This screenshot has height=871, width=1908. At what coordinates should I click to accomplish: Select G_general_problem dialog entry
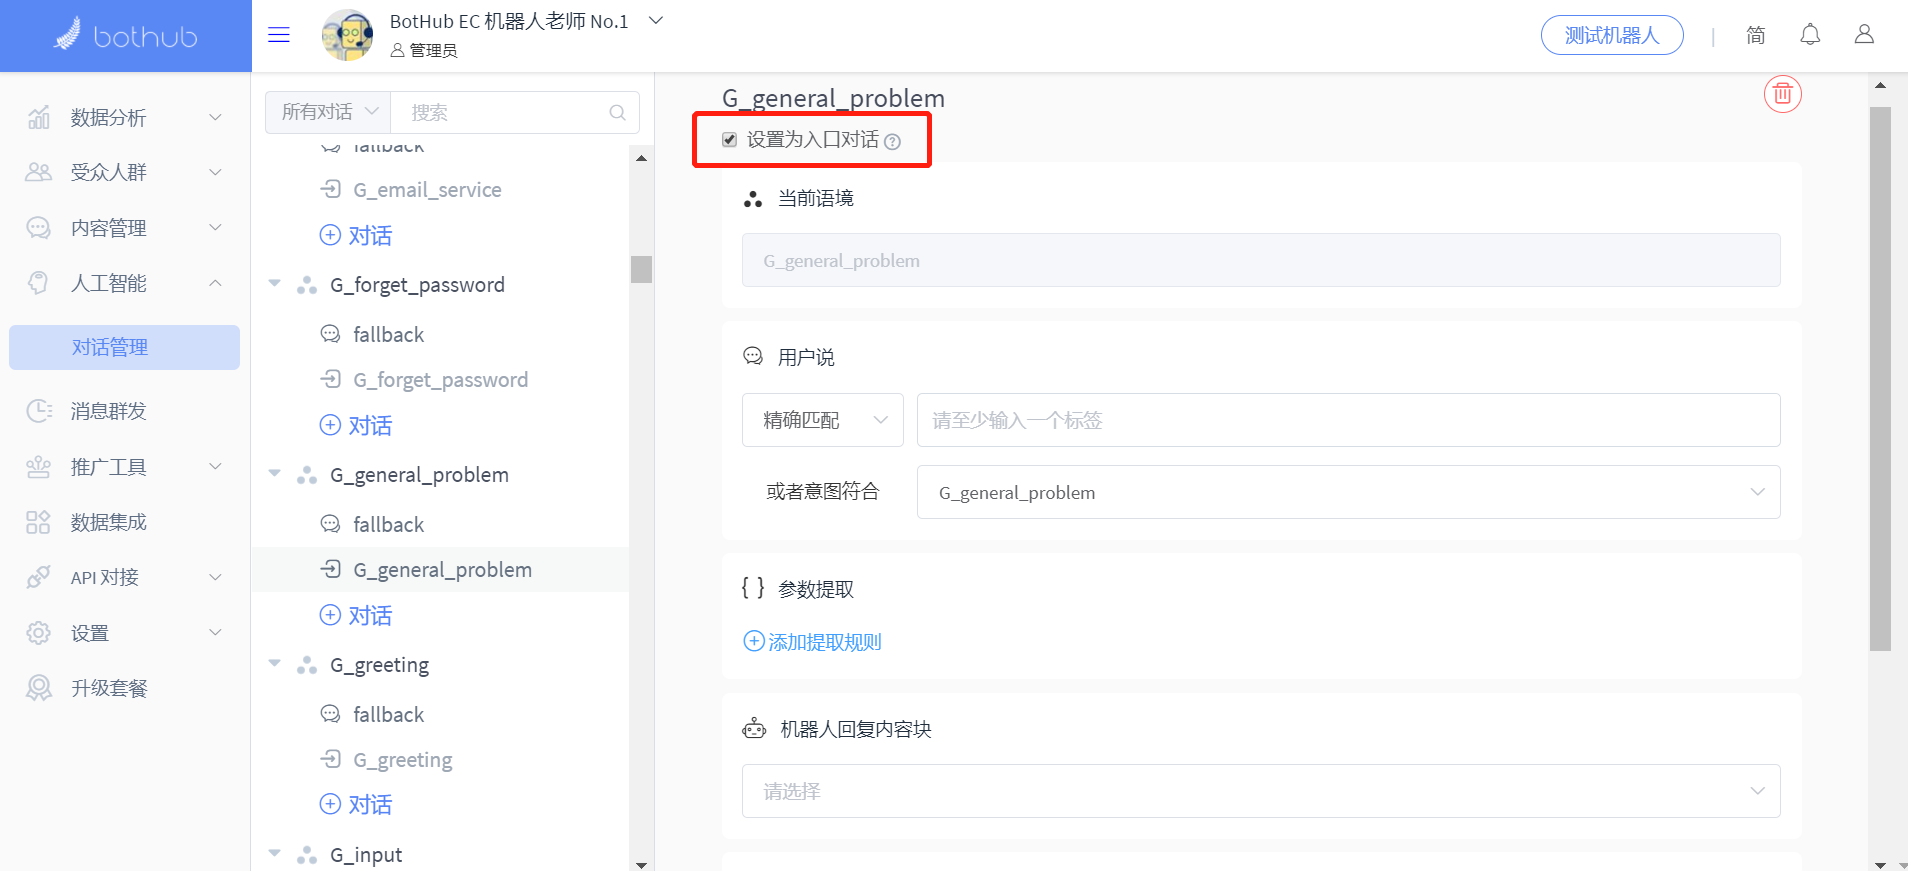tap(440, 570)
